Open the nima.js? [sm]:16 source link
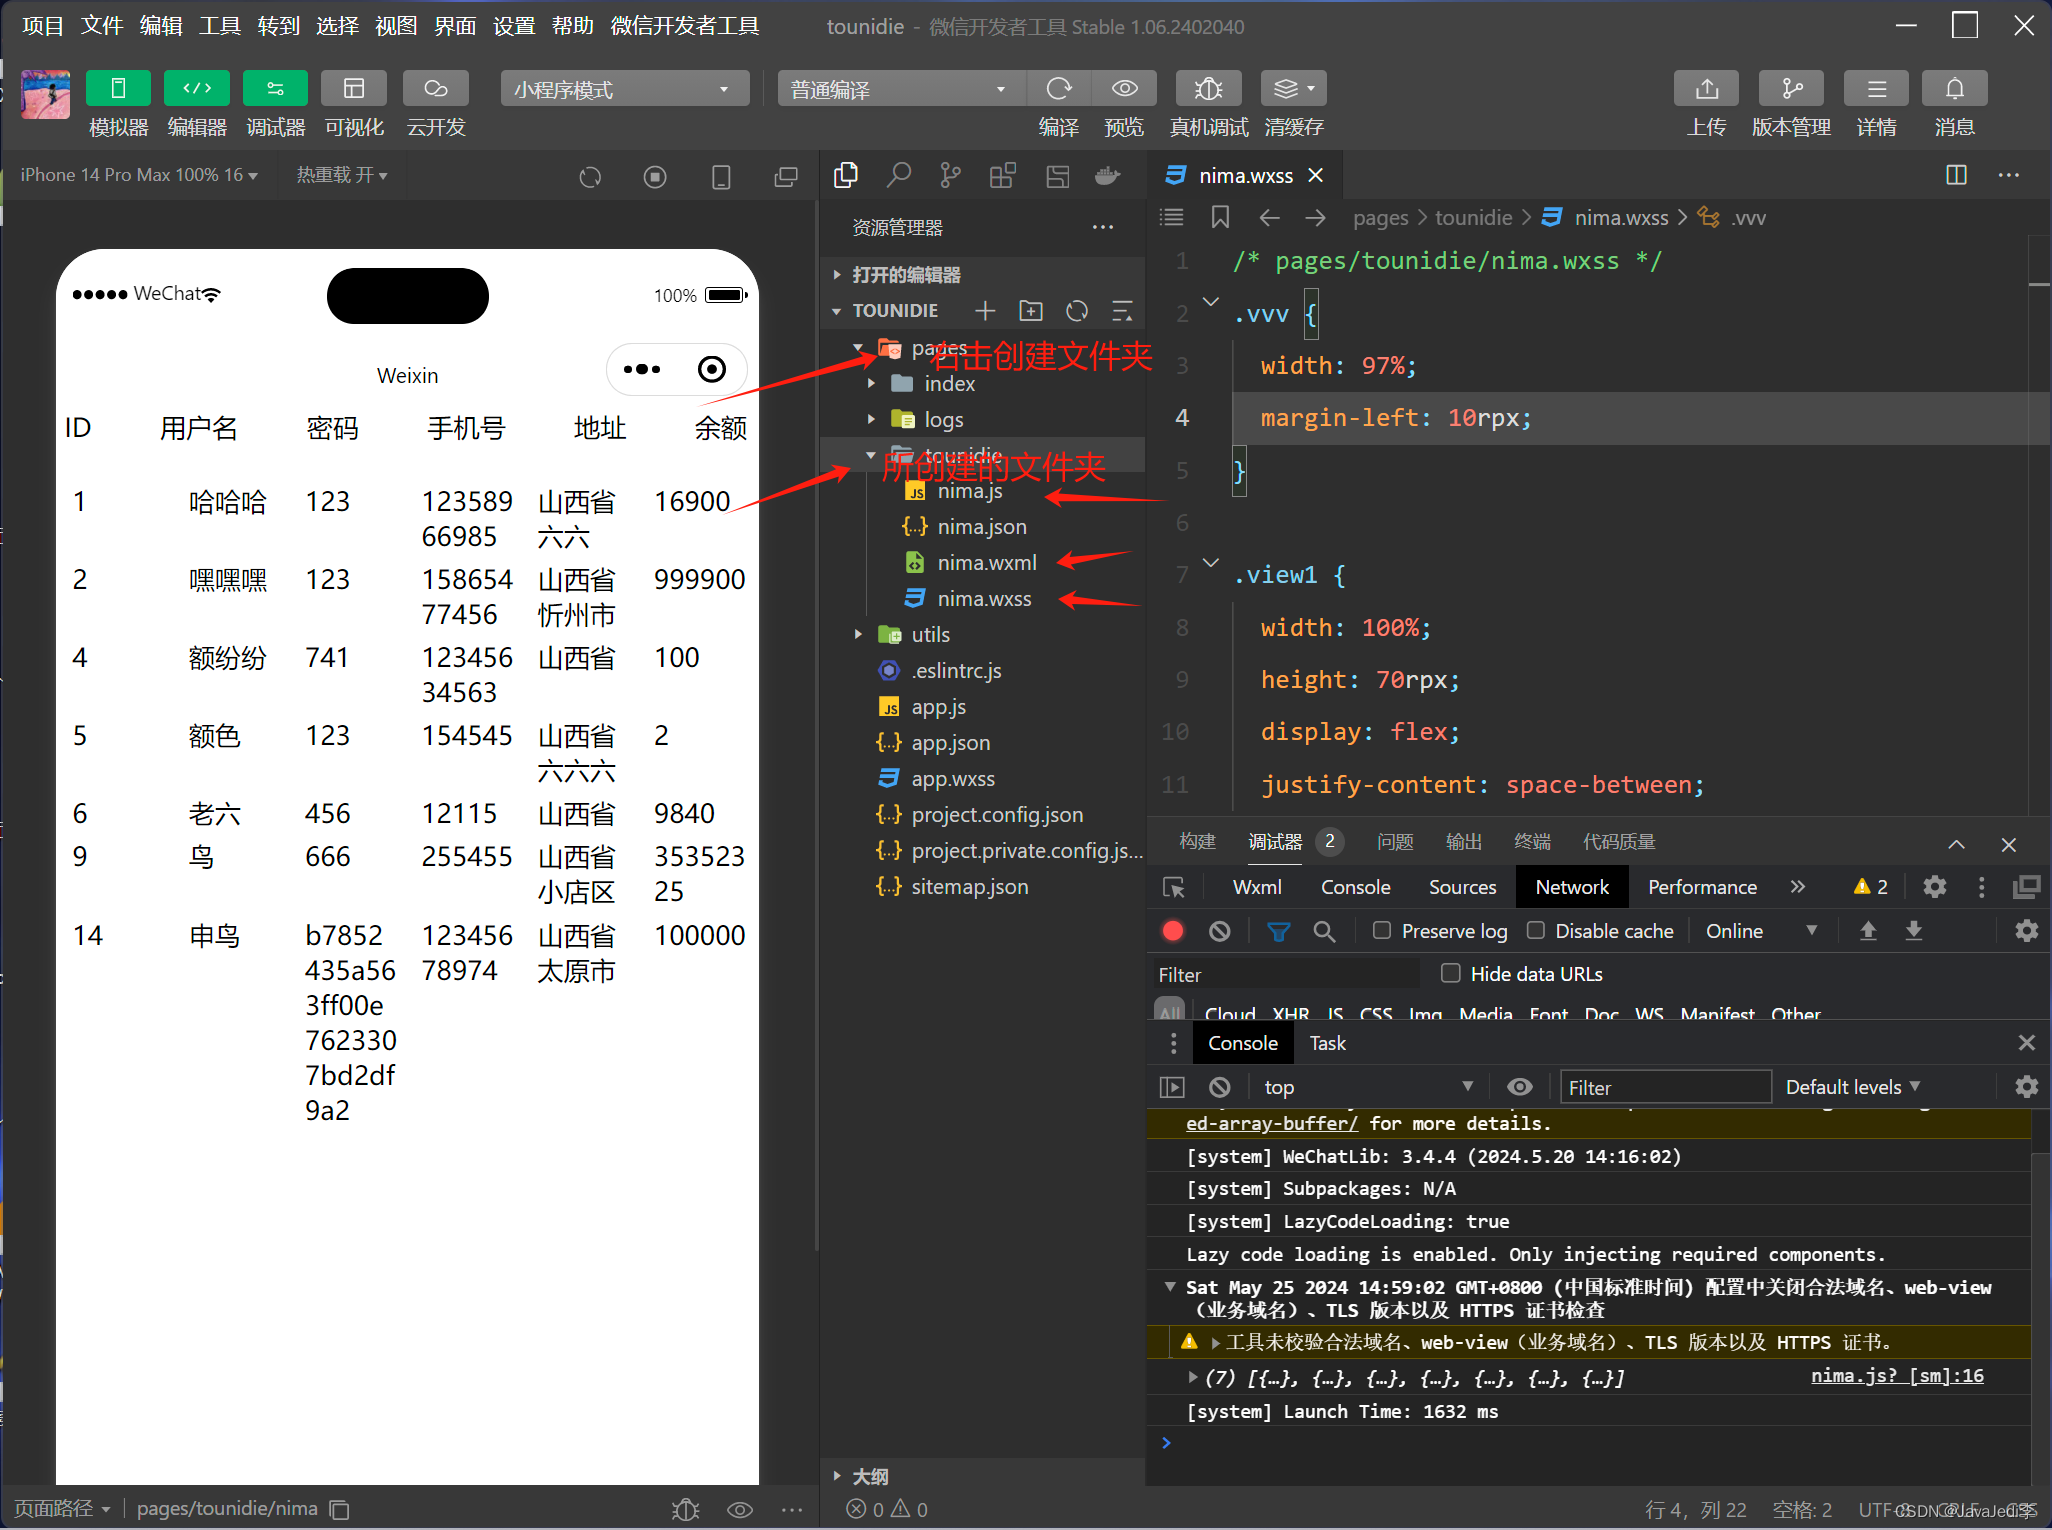This screenshot has width=2052, height=1530. point(1896,1376)
